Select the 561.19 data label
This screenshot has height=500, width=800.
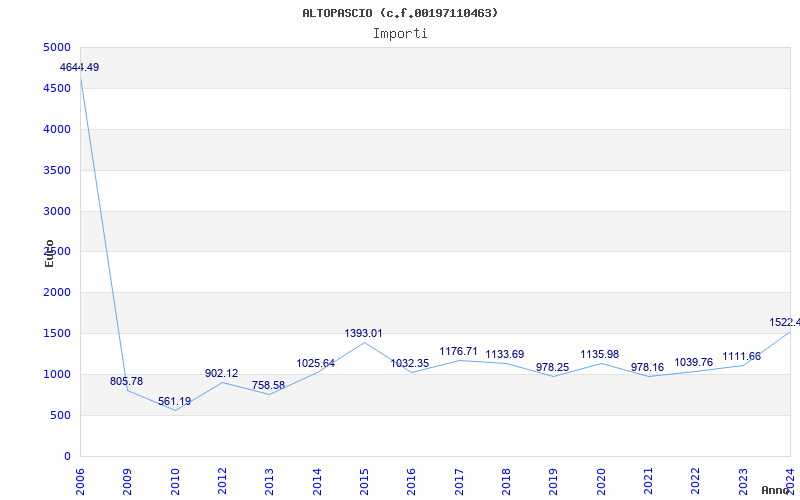174,401
